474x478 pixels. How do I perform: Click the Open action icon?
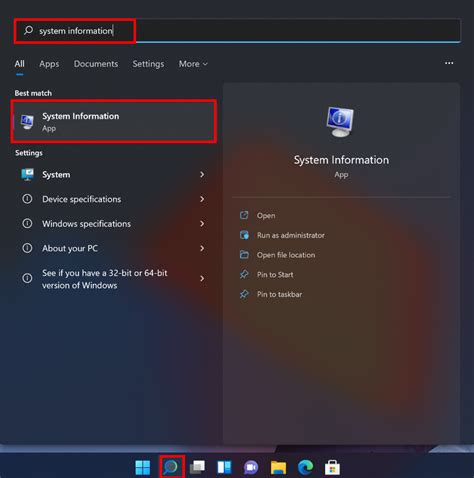pos(244,215)
